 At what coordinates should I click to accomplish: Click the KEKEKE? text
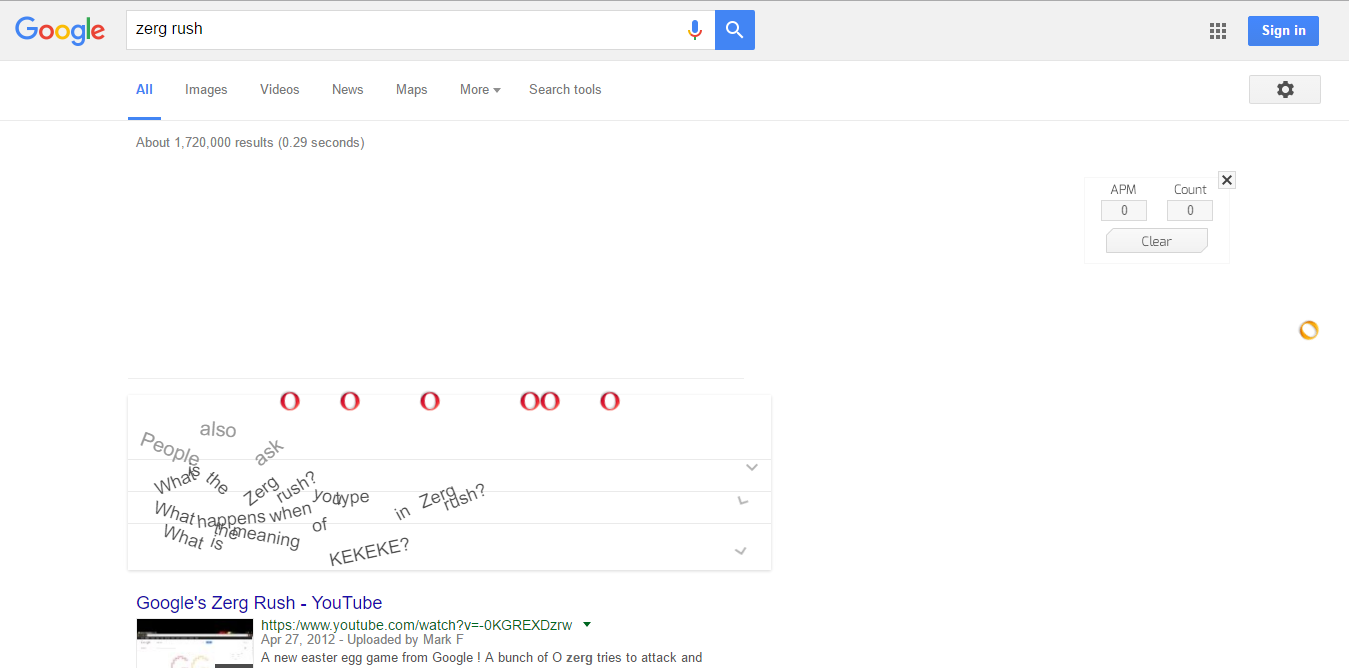pyautogui.click(x=369, y=551)
